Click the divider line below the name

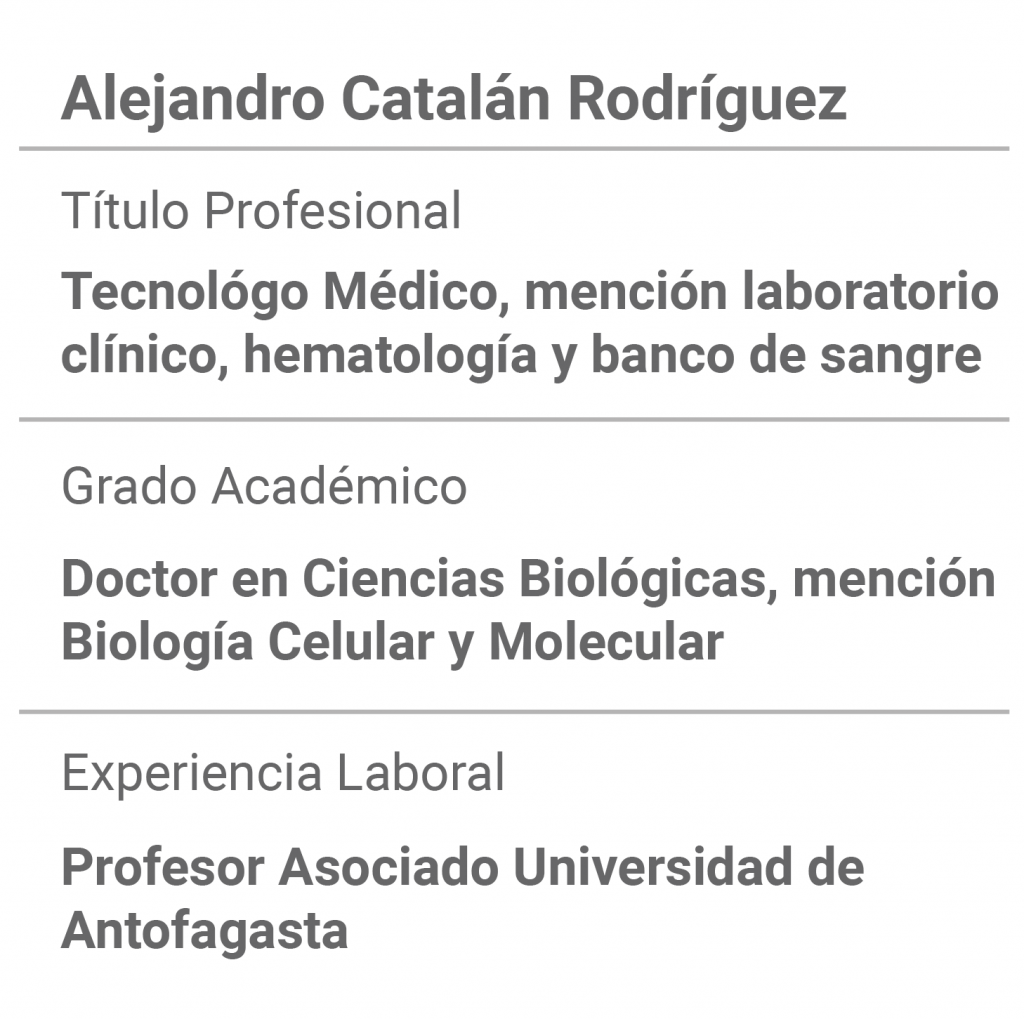[x=514, y=149]
